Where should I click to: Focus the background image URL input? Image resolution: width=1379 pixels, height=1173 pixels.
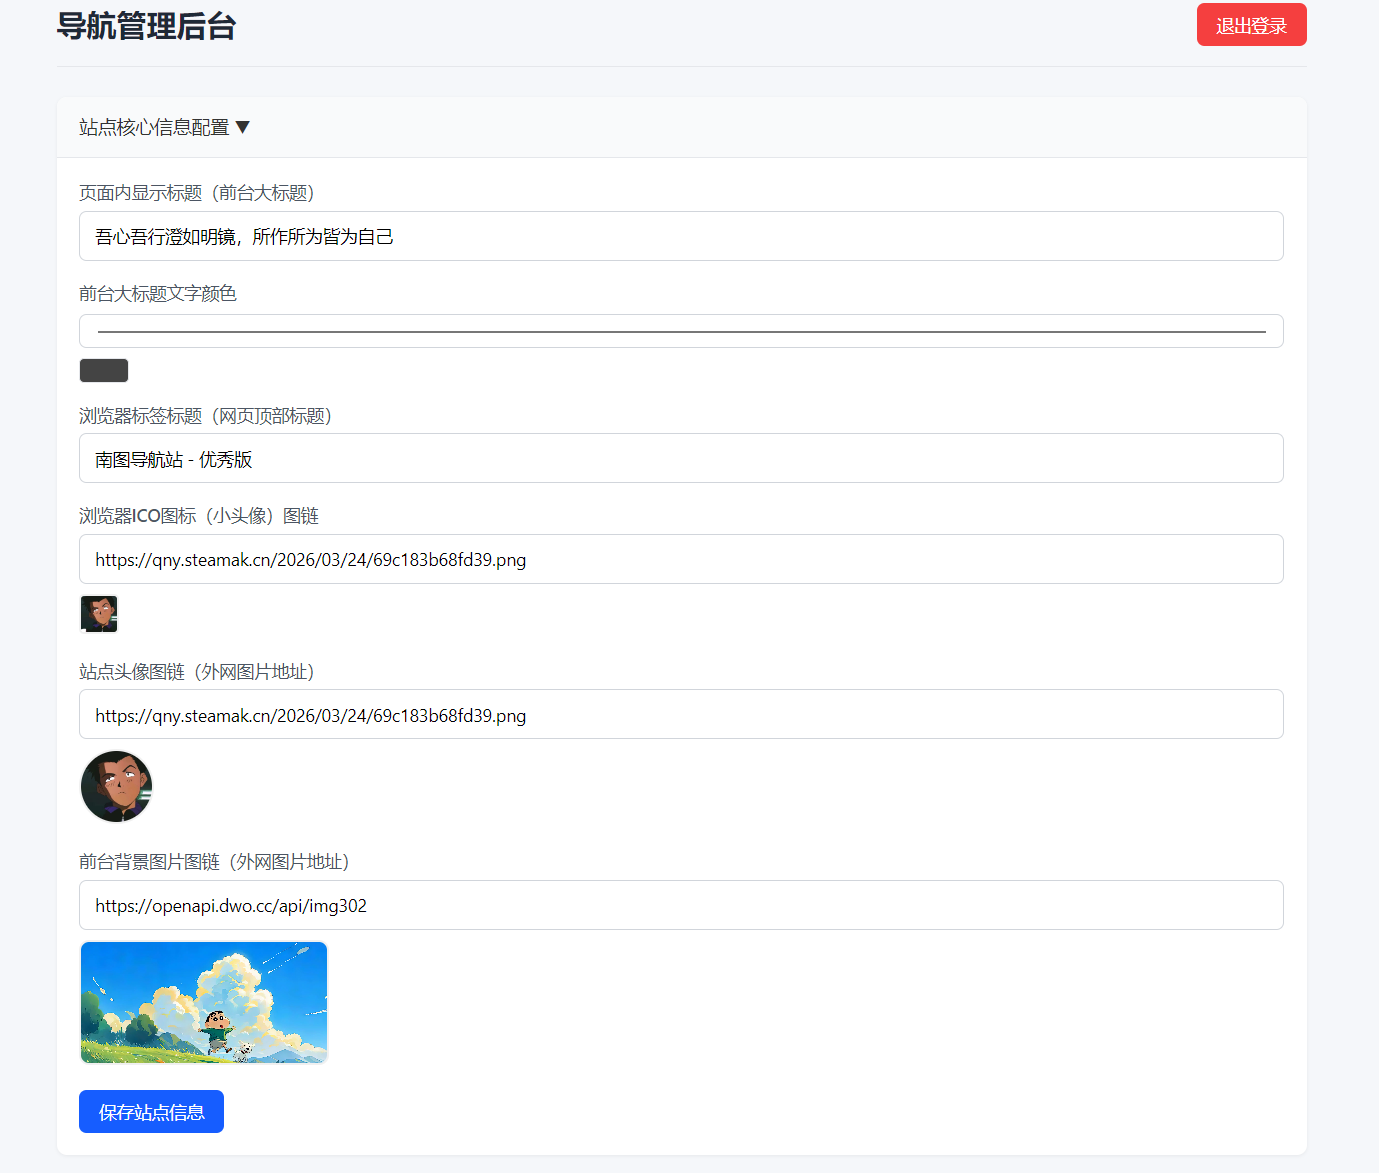(x=681, y=905)
